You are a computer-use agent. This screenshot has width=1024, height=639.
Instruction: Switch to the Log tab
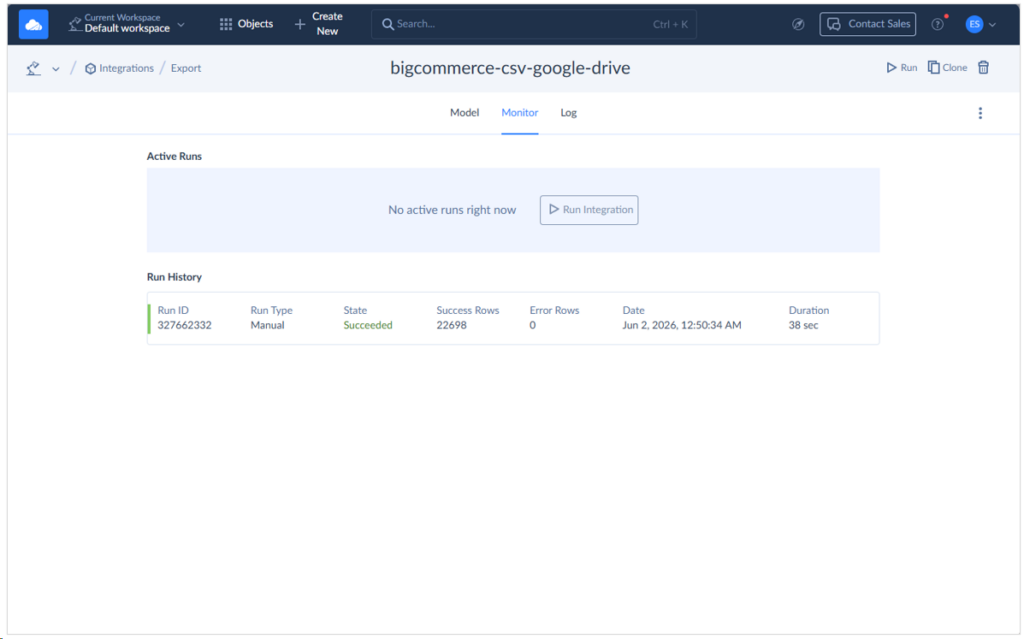(568, 112)
